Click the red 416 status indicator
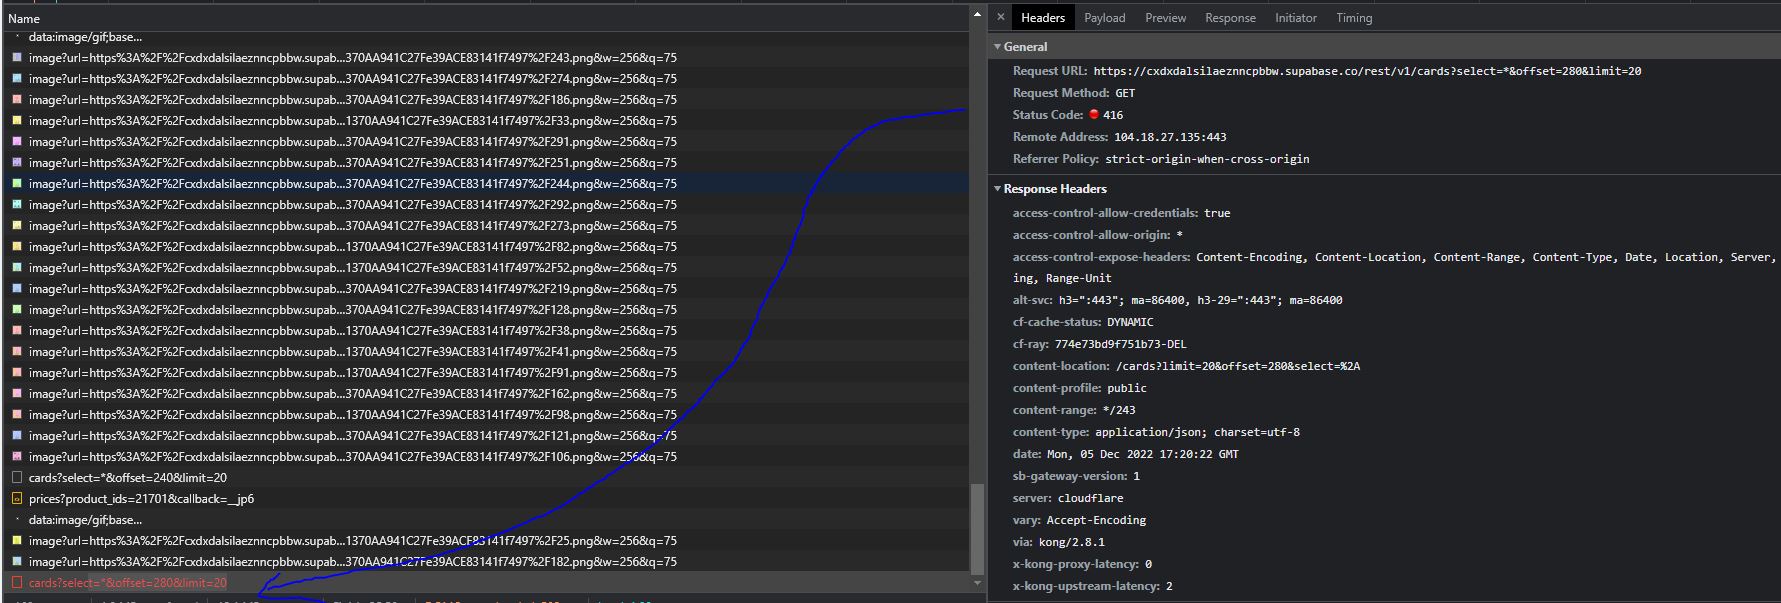 tap(1094, 114)
